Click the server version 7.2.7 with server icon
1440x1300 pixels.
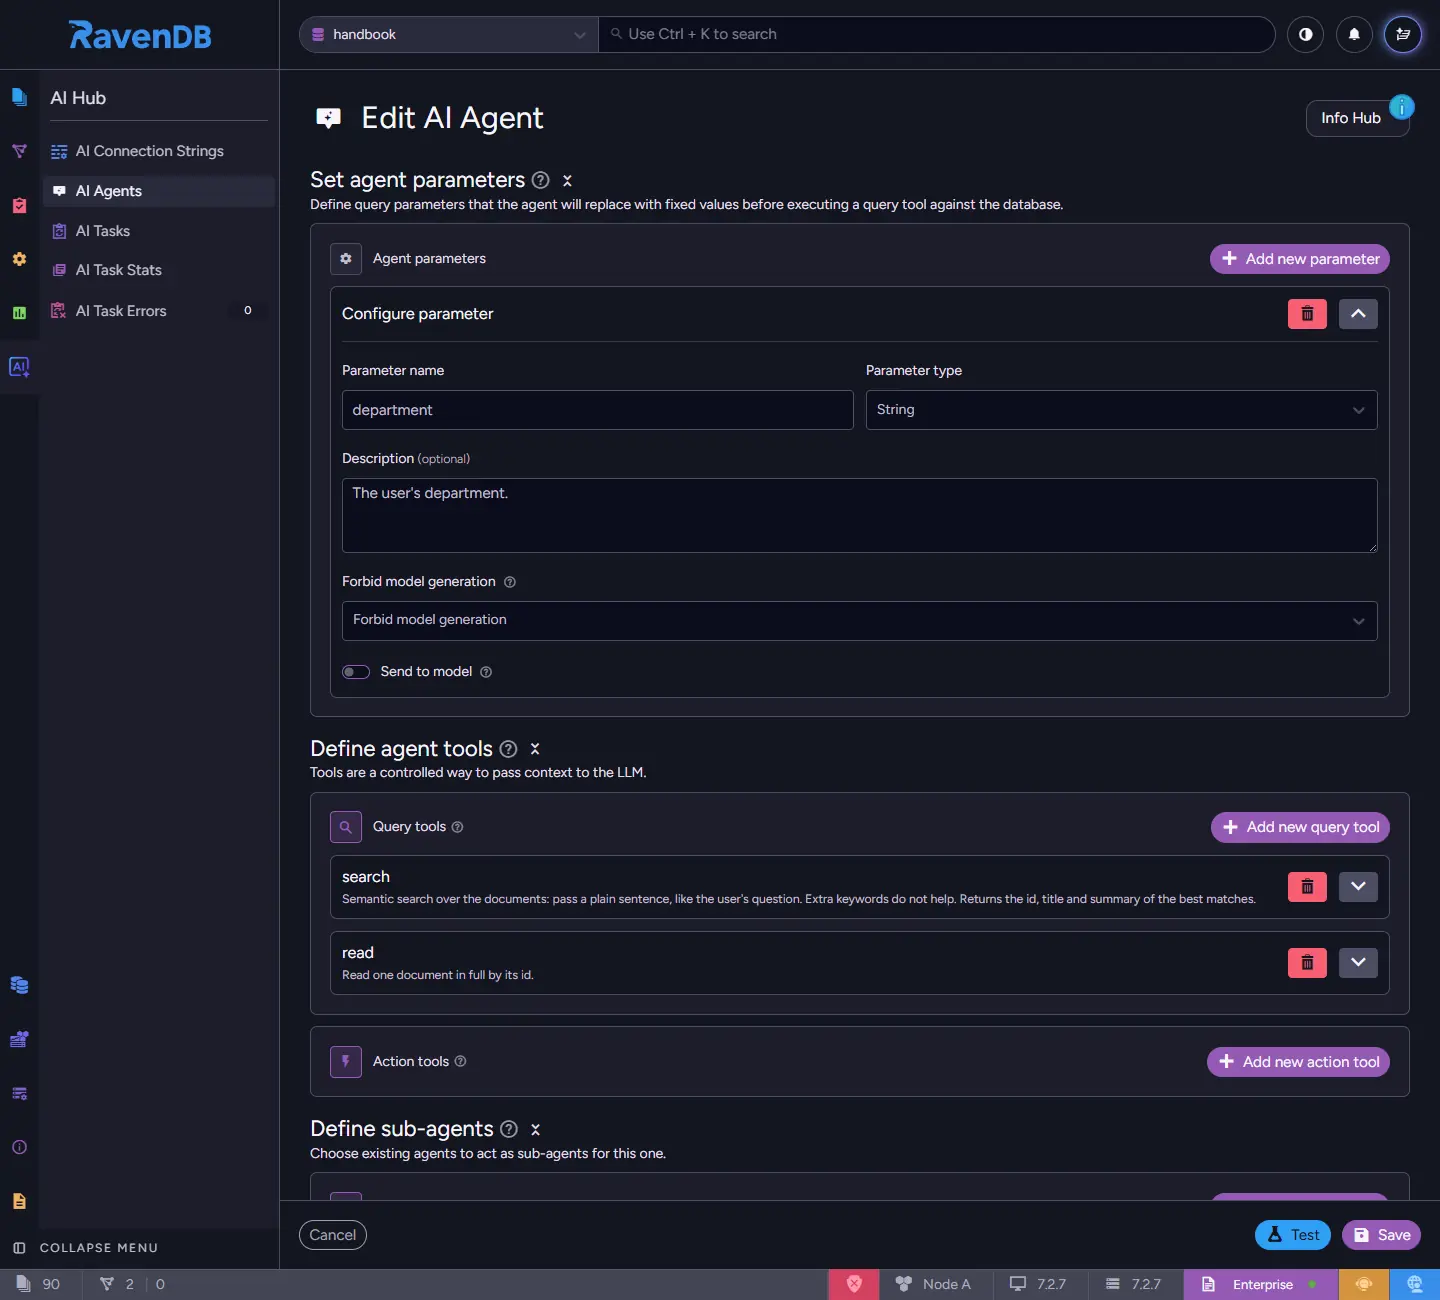[x=1133, y=1284]
